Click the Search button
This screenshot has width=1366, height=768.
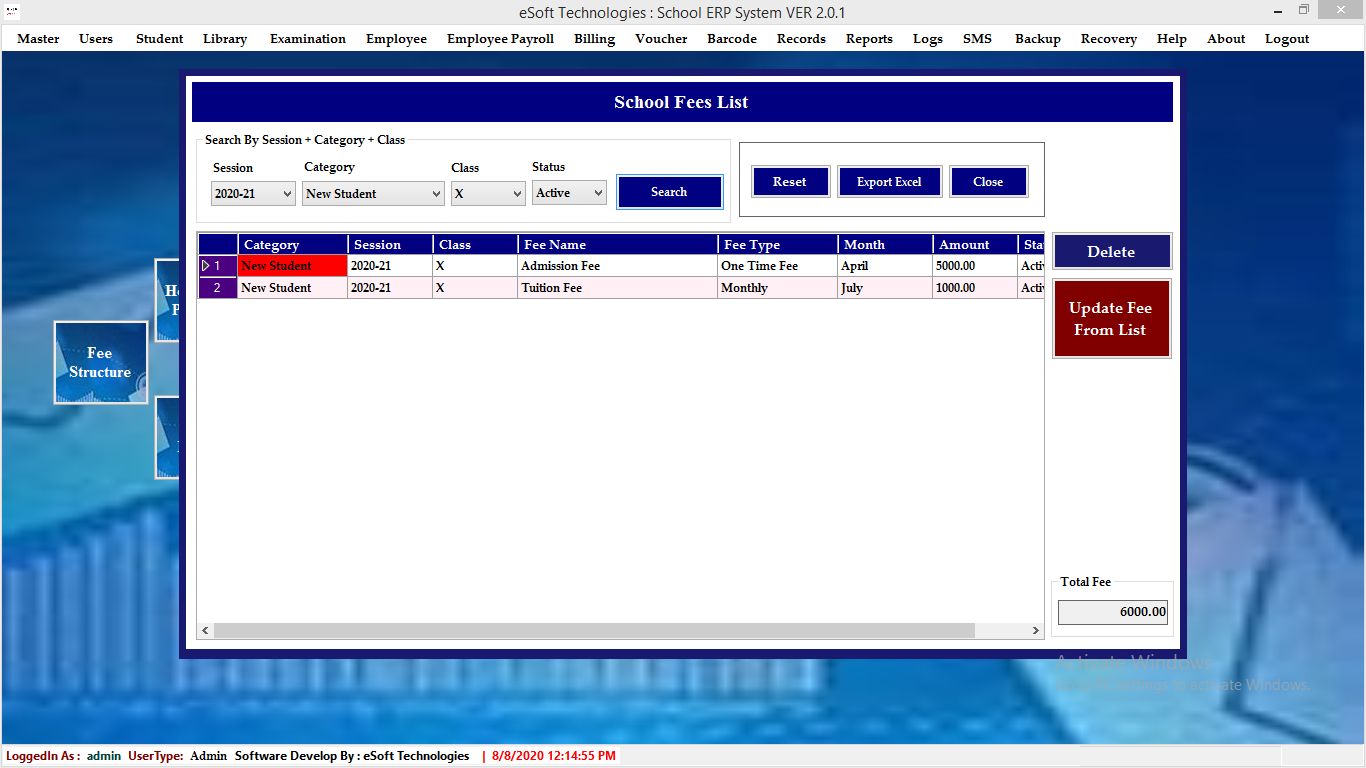click(669, 192)
